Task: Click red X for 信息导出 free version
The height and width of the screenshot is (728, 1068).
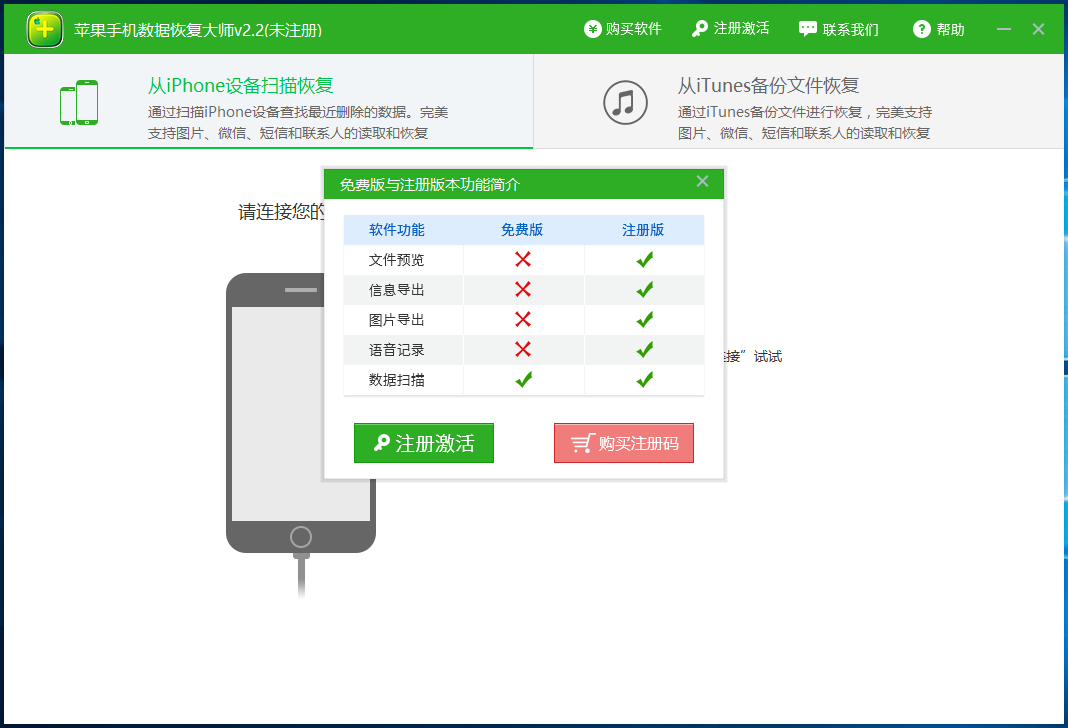Action: [523, 289]
